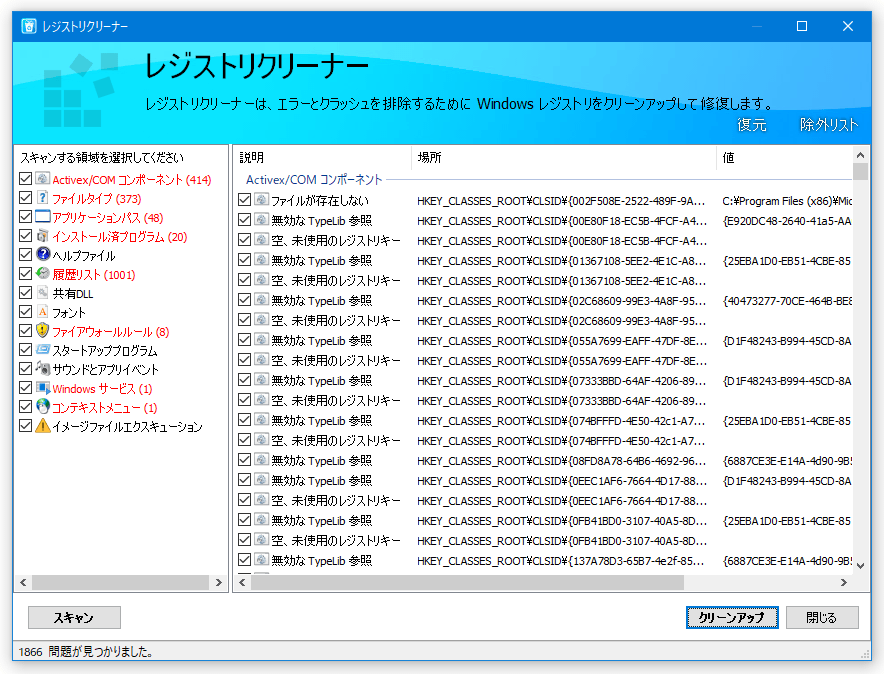
Task: Toggle the ファイアウォールルール (8) checkbox
Action: point(25,331)
